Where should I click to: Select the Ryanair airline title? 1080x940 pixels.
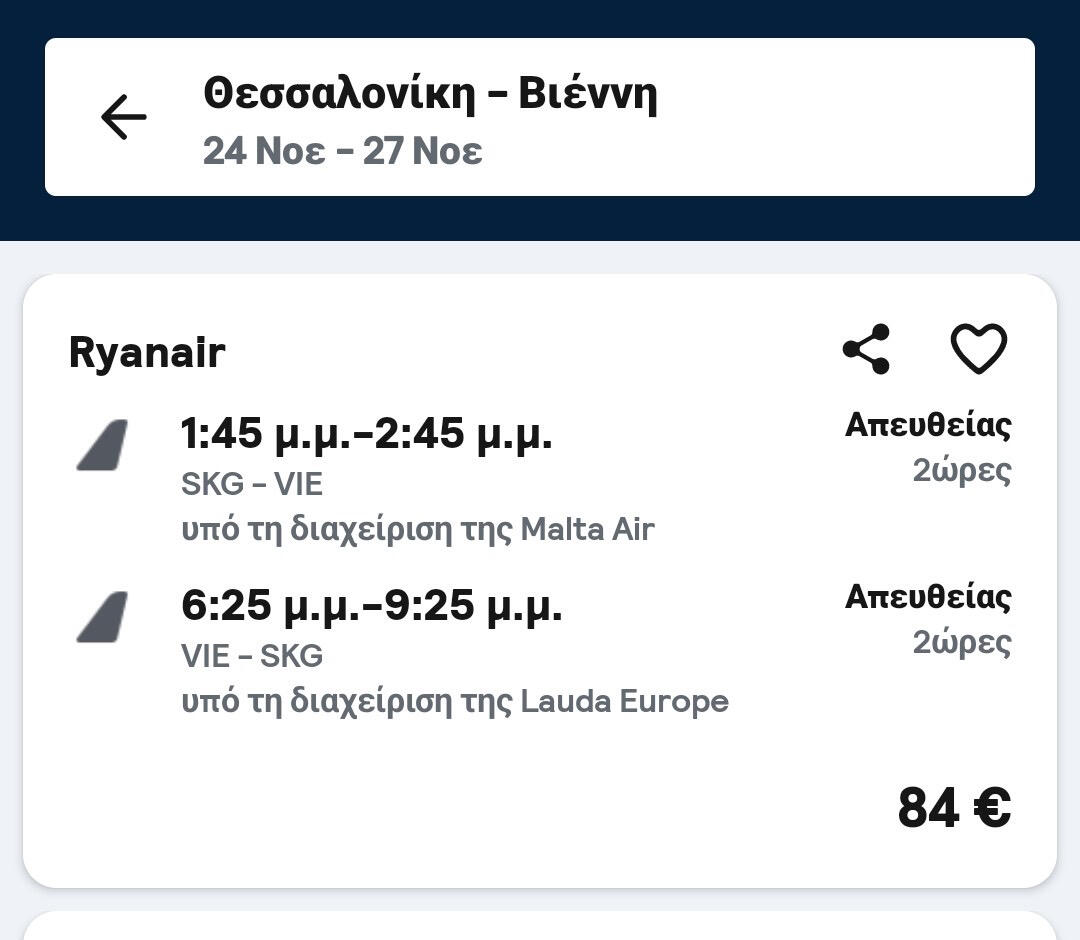147,353
